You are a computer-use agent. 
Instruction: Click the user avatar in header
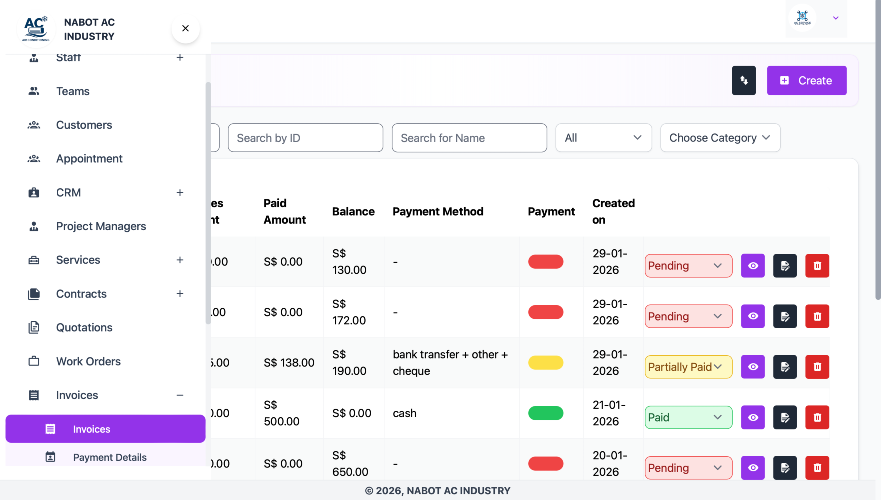(x=802, y=18)
